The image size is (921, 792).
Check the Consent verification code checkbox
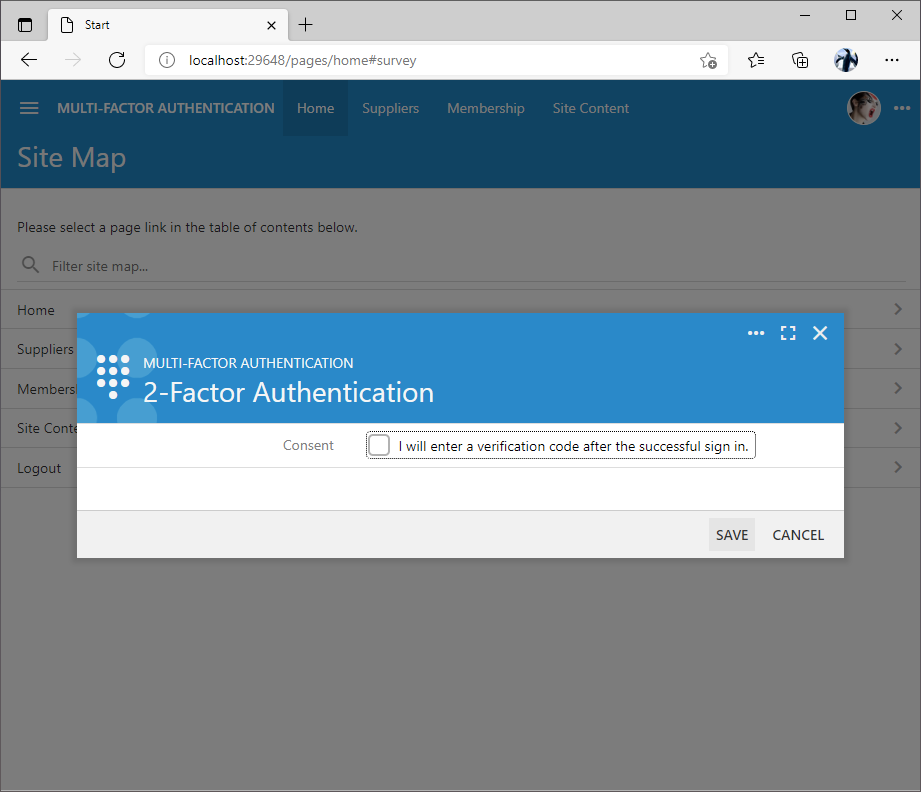pos(379,445)
